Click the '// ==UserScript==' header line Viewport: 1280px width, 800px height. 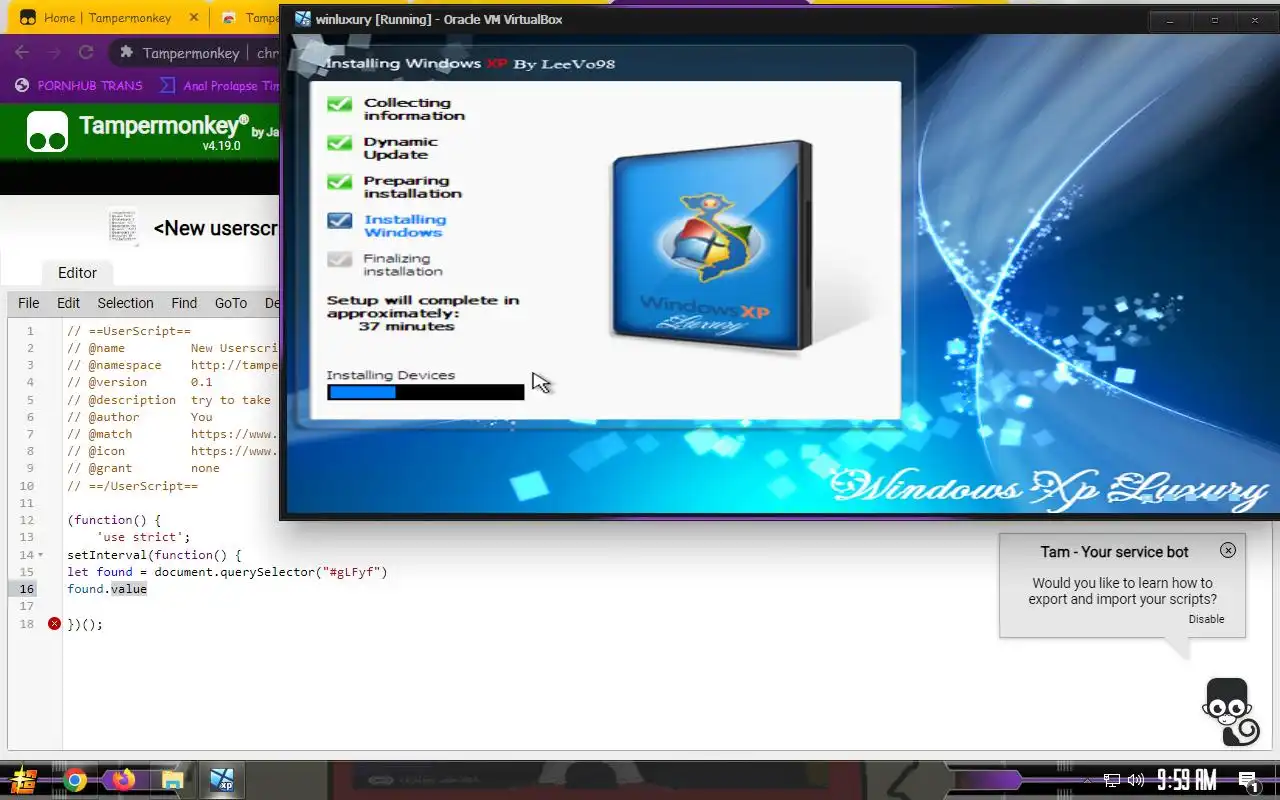[128, 331]
